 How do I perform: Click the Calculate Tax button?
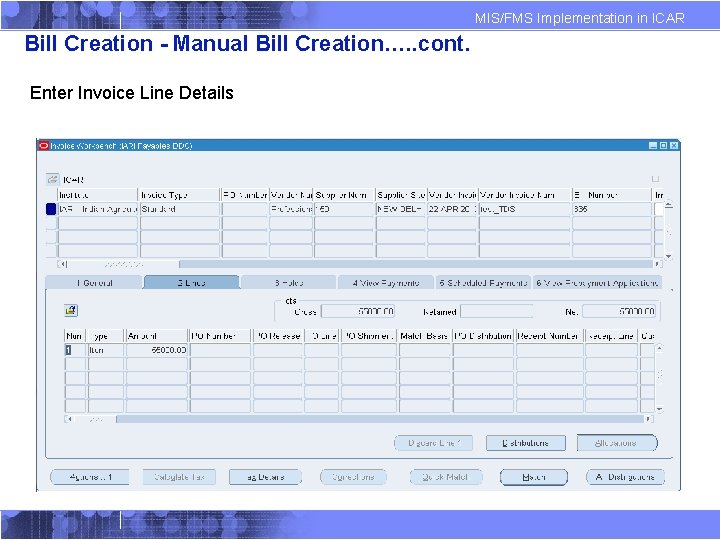pos(179,477)
